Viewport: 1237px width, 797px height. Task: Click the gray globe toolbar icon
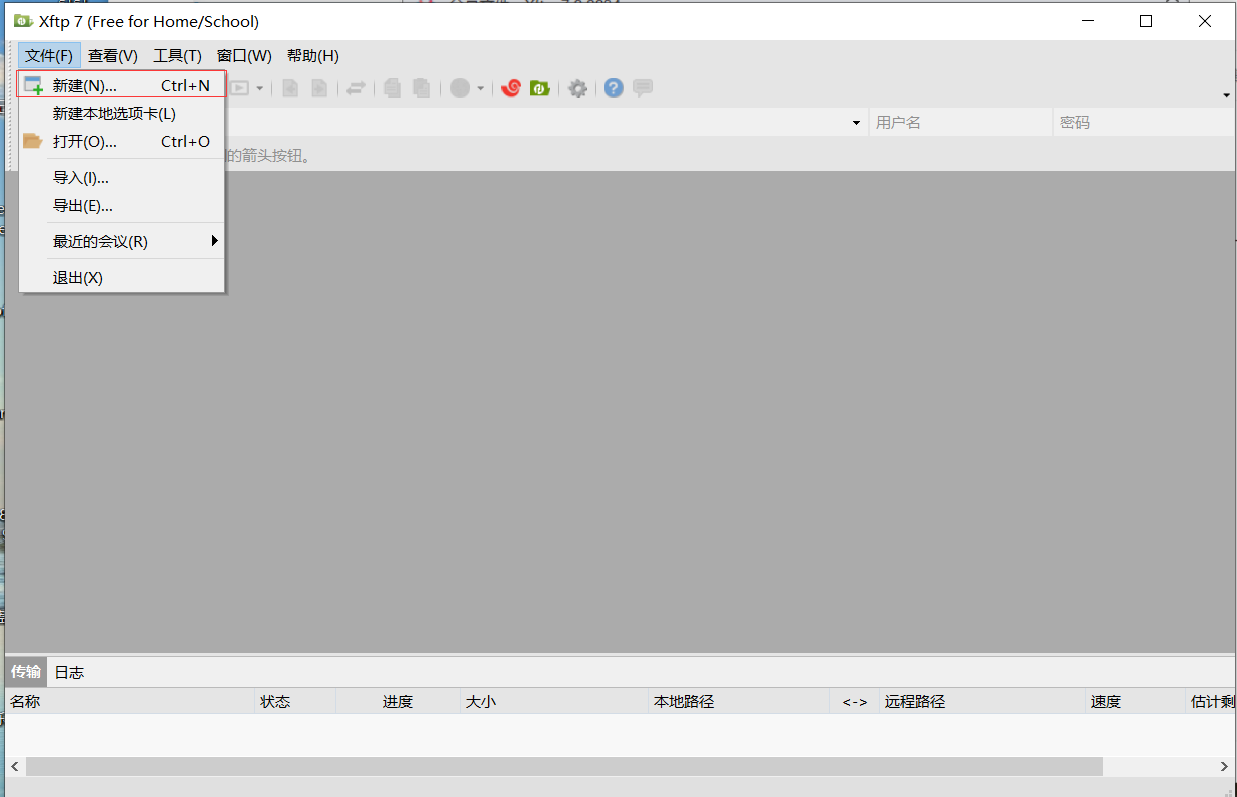pyautogui.click(x=460, y=88)
